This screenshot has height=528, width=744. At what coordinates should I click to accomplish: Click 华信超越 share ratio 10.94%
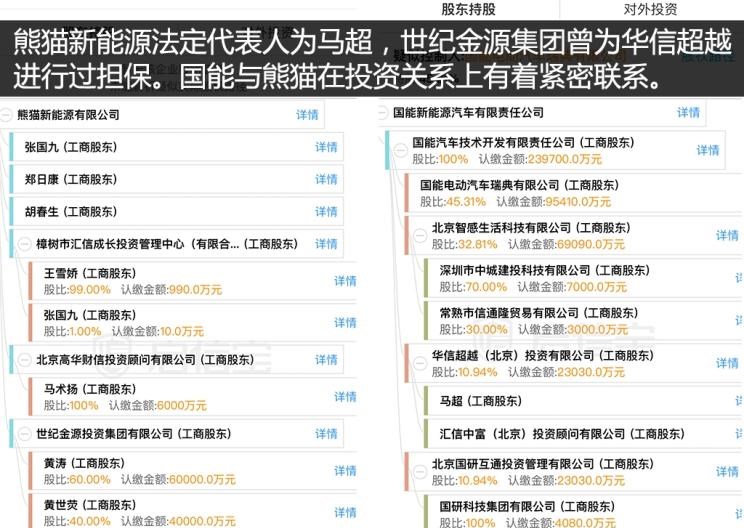(478, 372)
